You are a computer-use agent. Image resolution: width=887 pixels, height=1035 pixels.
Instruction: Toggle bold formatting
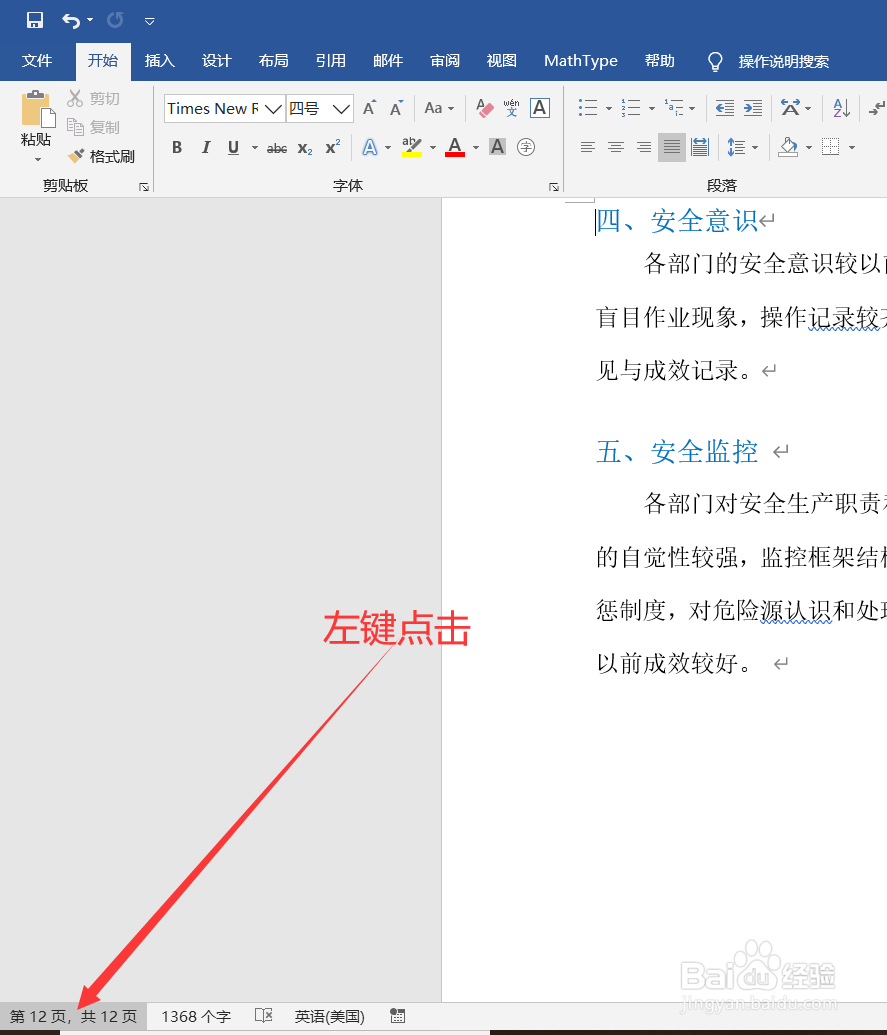(177, 147)
